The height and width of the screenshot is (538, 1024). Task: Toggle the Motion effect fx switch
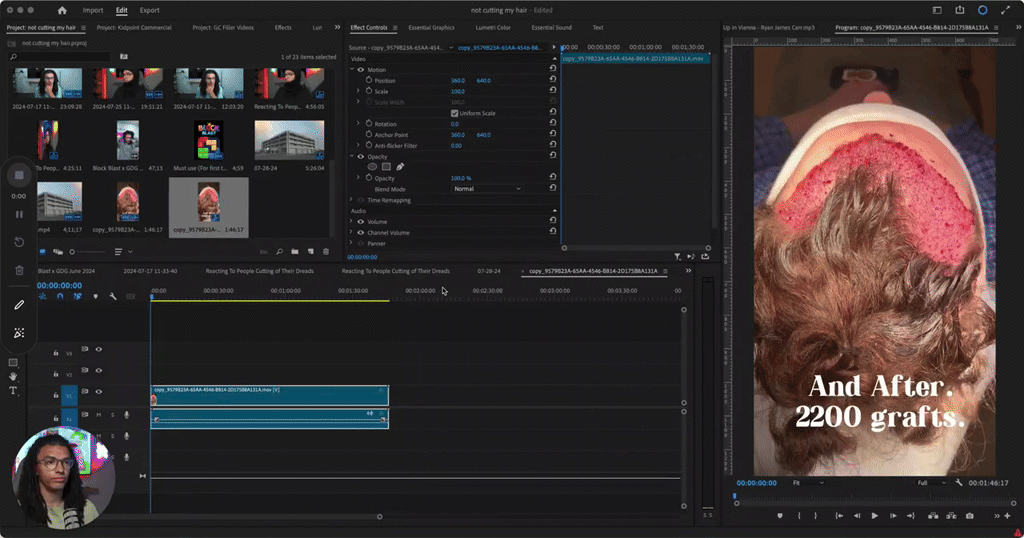point(361,70)
